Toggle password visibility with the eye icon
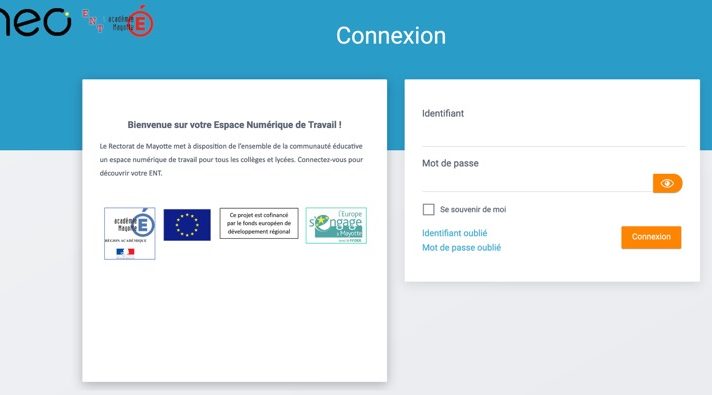The width and height of the screenshot is (712, 395). point(668,183)
